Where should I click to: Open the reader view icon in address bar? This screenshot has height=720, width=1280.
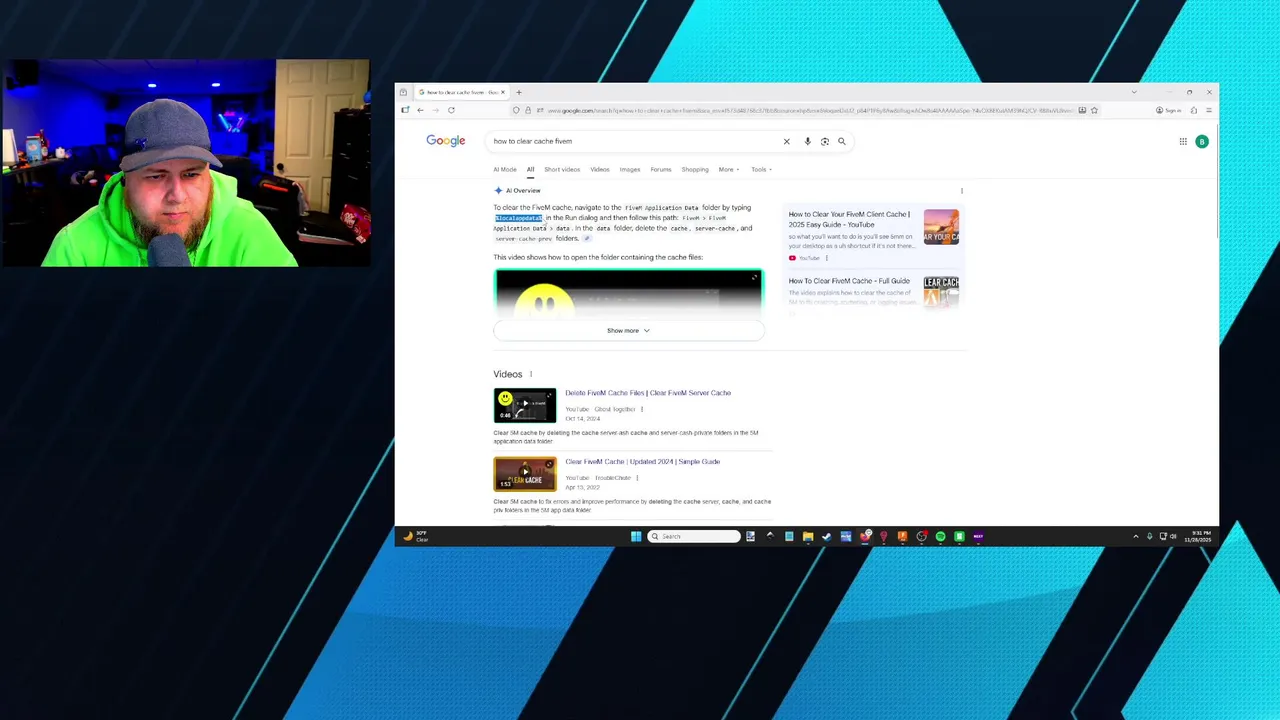point(1082,110)
